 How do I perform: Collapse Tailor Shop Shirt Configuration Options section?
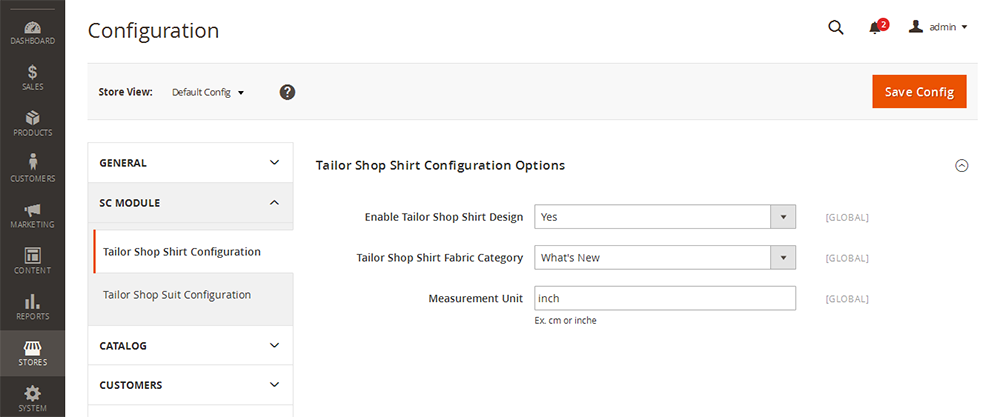(x=962, y=166)
